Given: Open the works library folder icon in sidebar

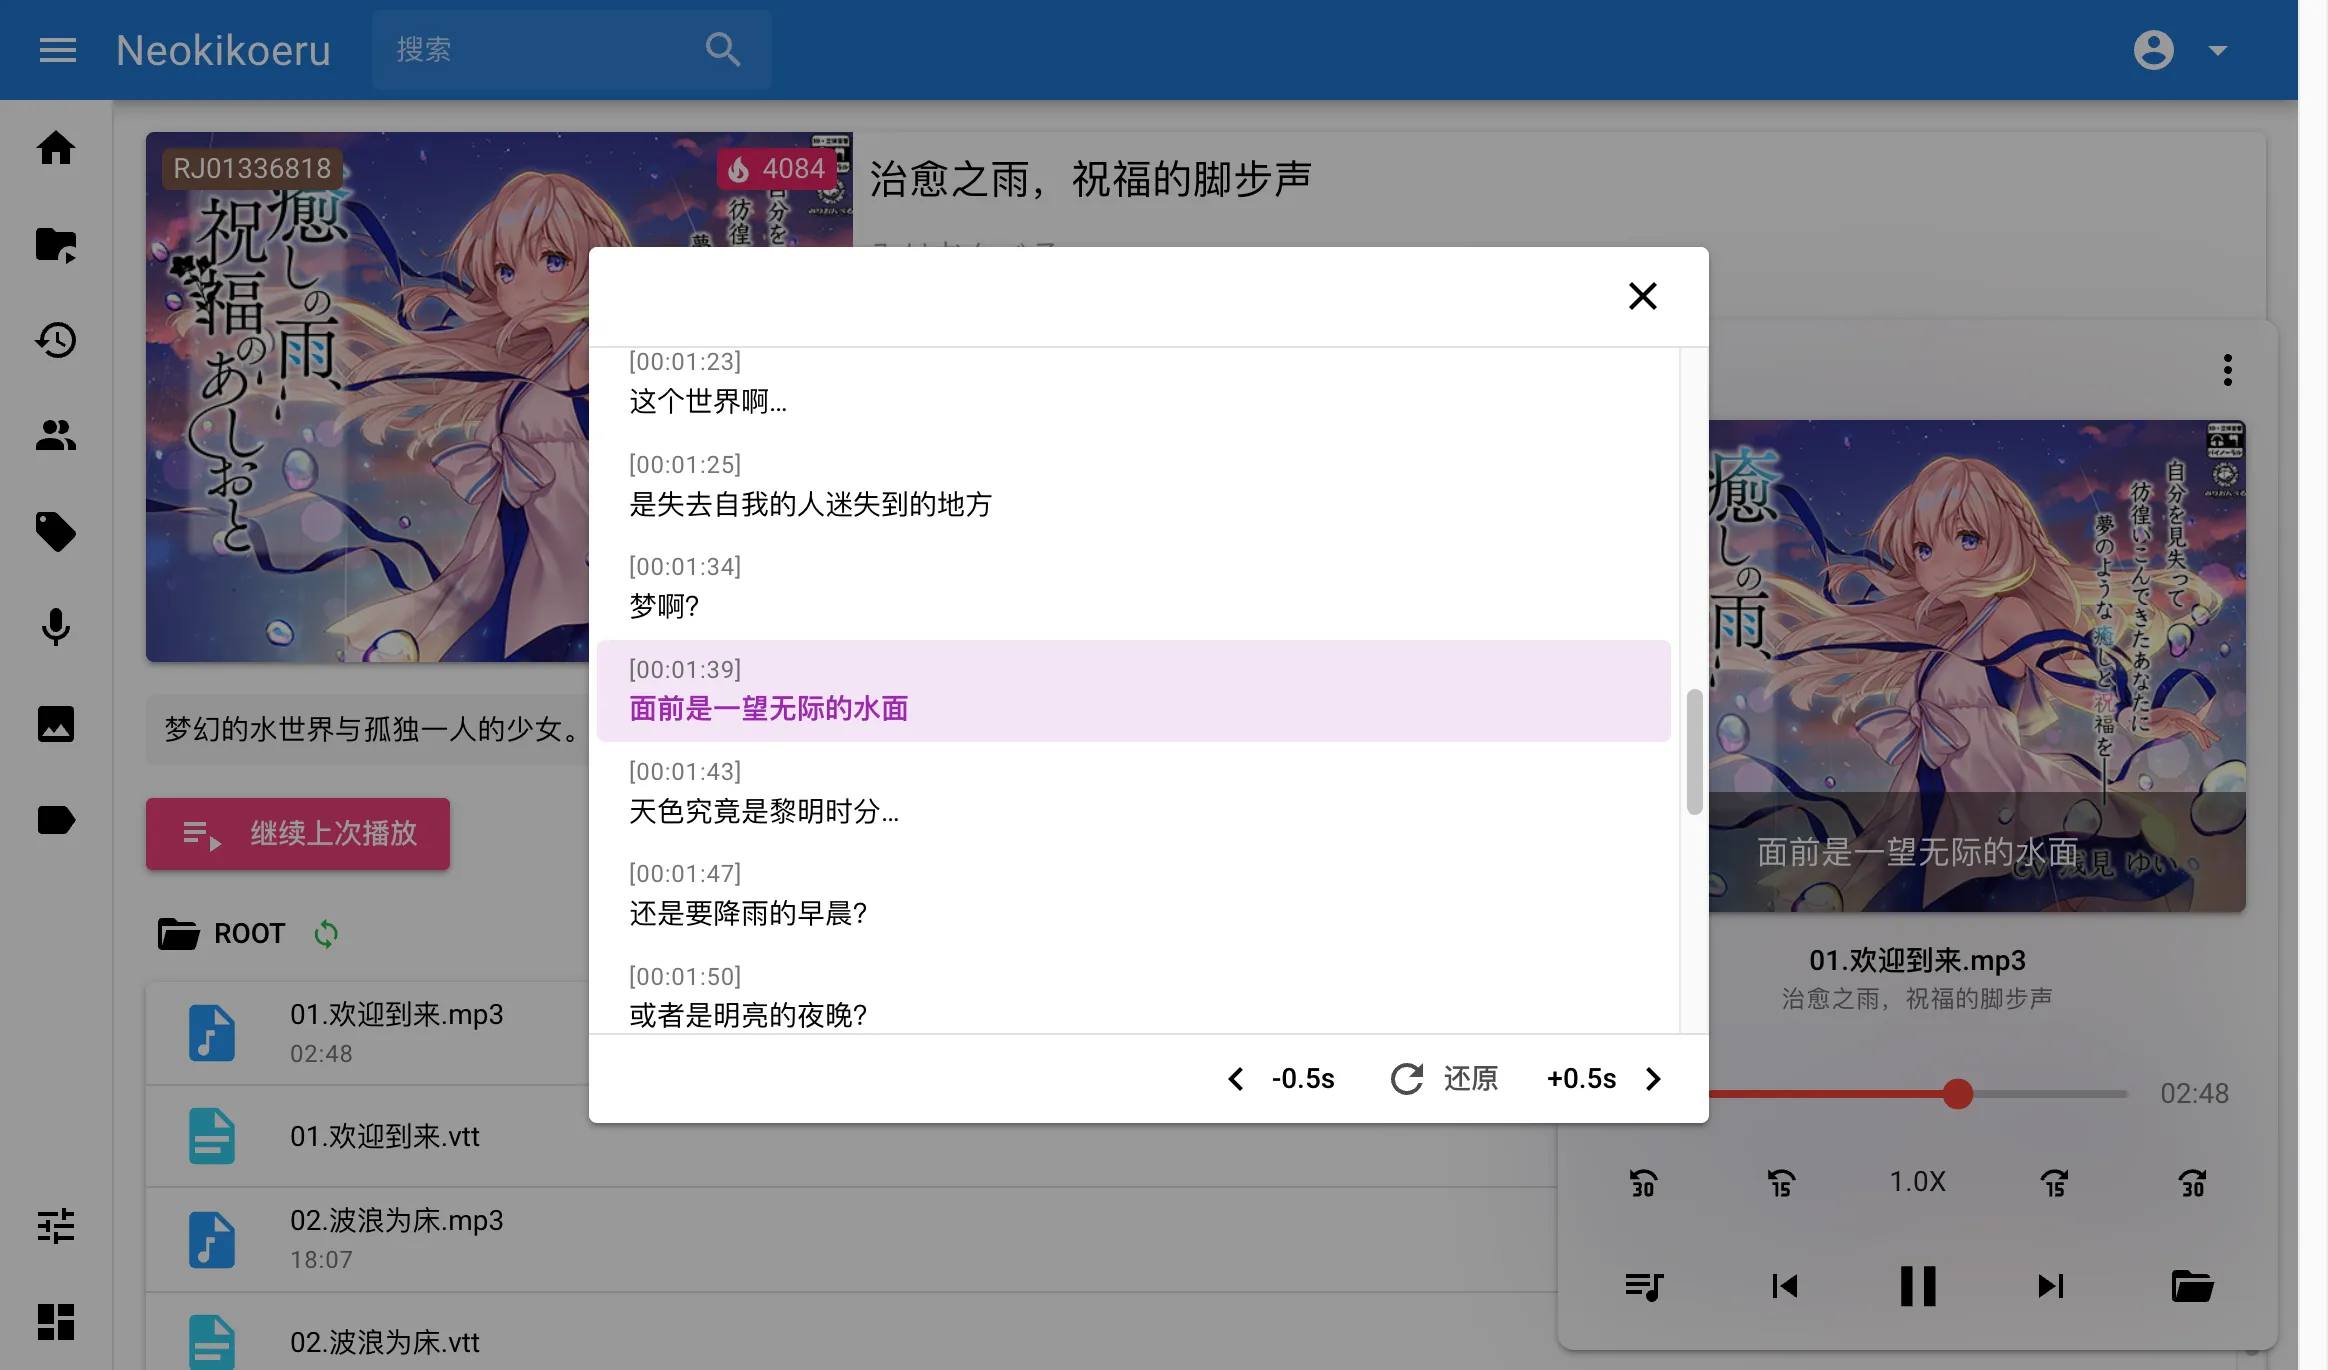Looking at the screenshot, I should [x=56, y=244].
